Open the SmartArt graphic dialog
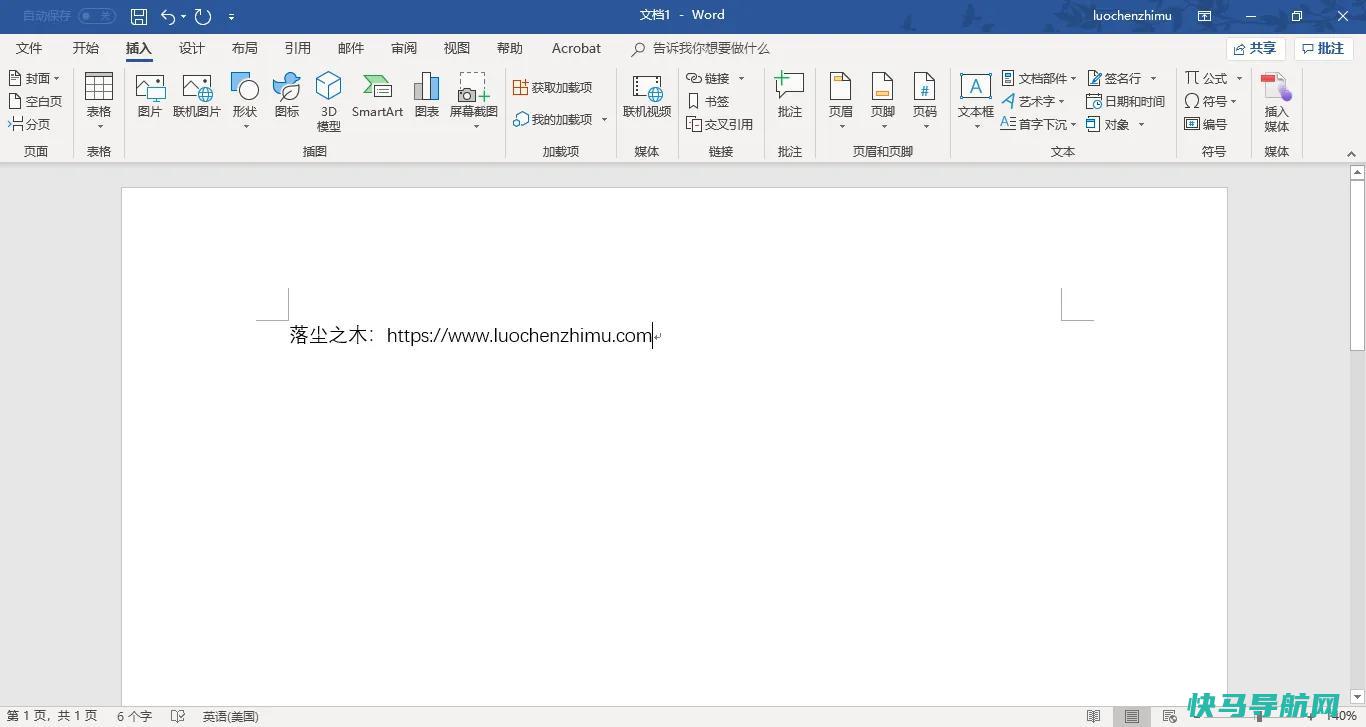The image size is (1366, 727). click(x=377, y=96)
